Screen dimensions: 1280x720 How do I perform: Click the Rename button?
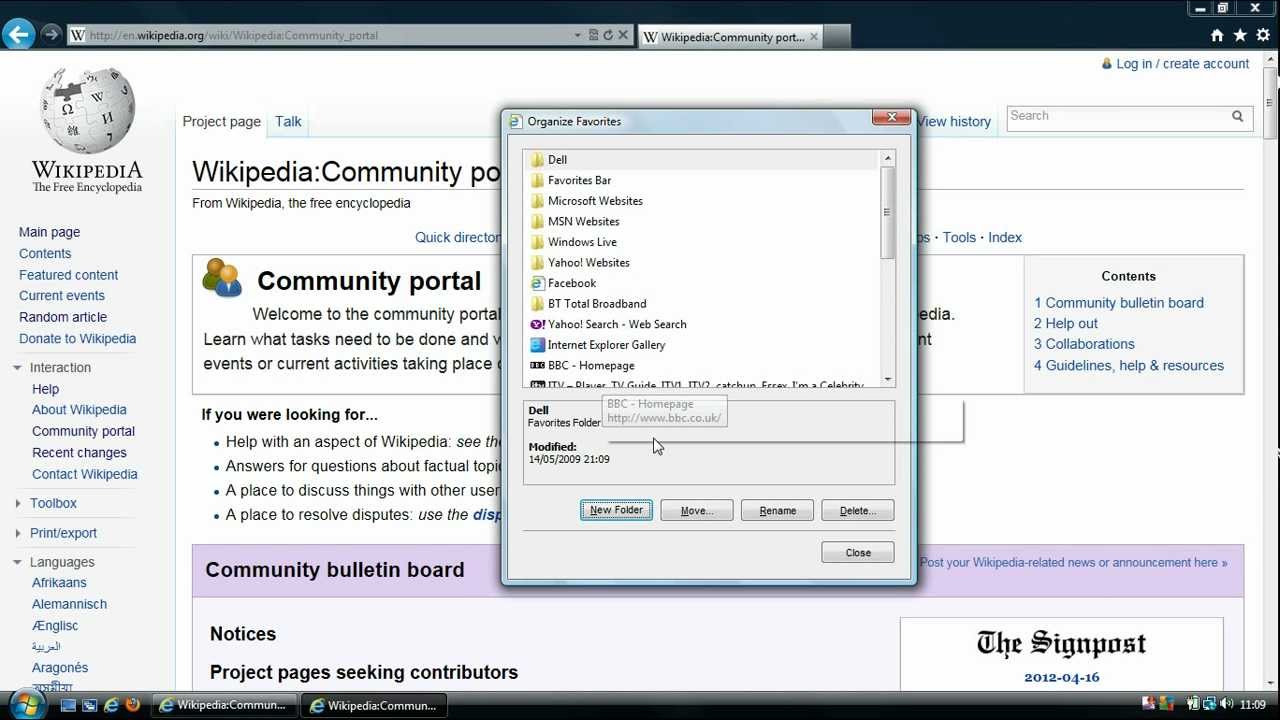tap(777, 510)
